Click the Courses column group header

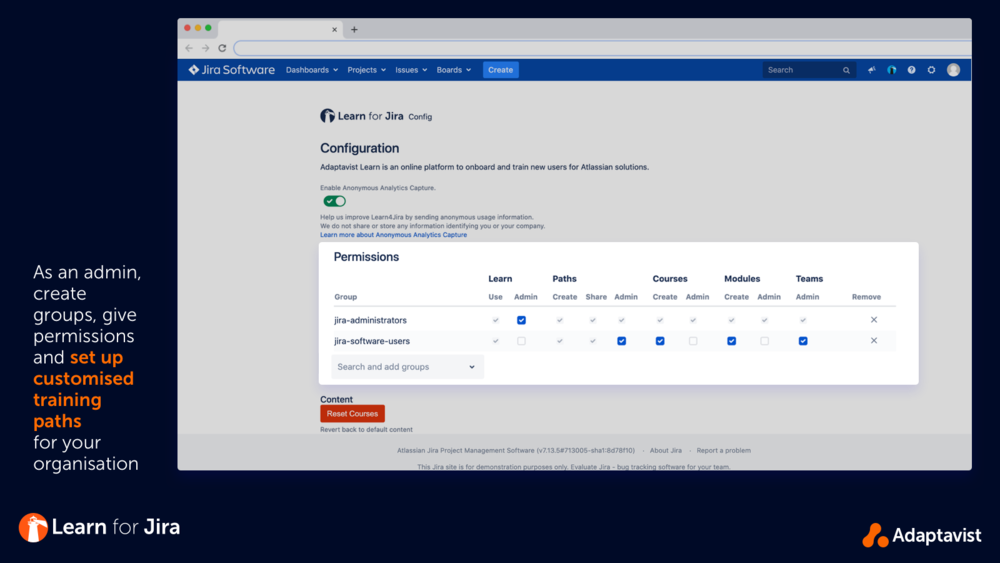coord(670,279)
